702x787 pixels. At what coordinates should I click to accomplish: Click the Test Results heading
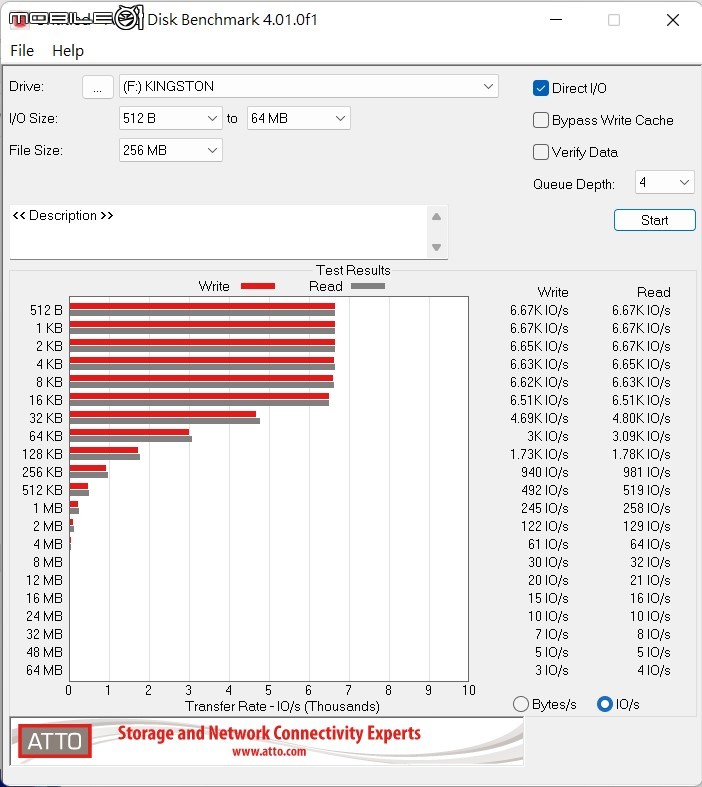click(x=353, y=270)
